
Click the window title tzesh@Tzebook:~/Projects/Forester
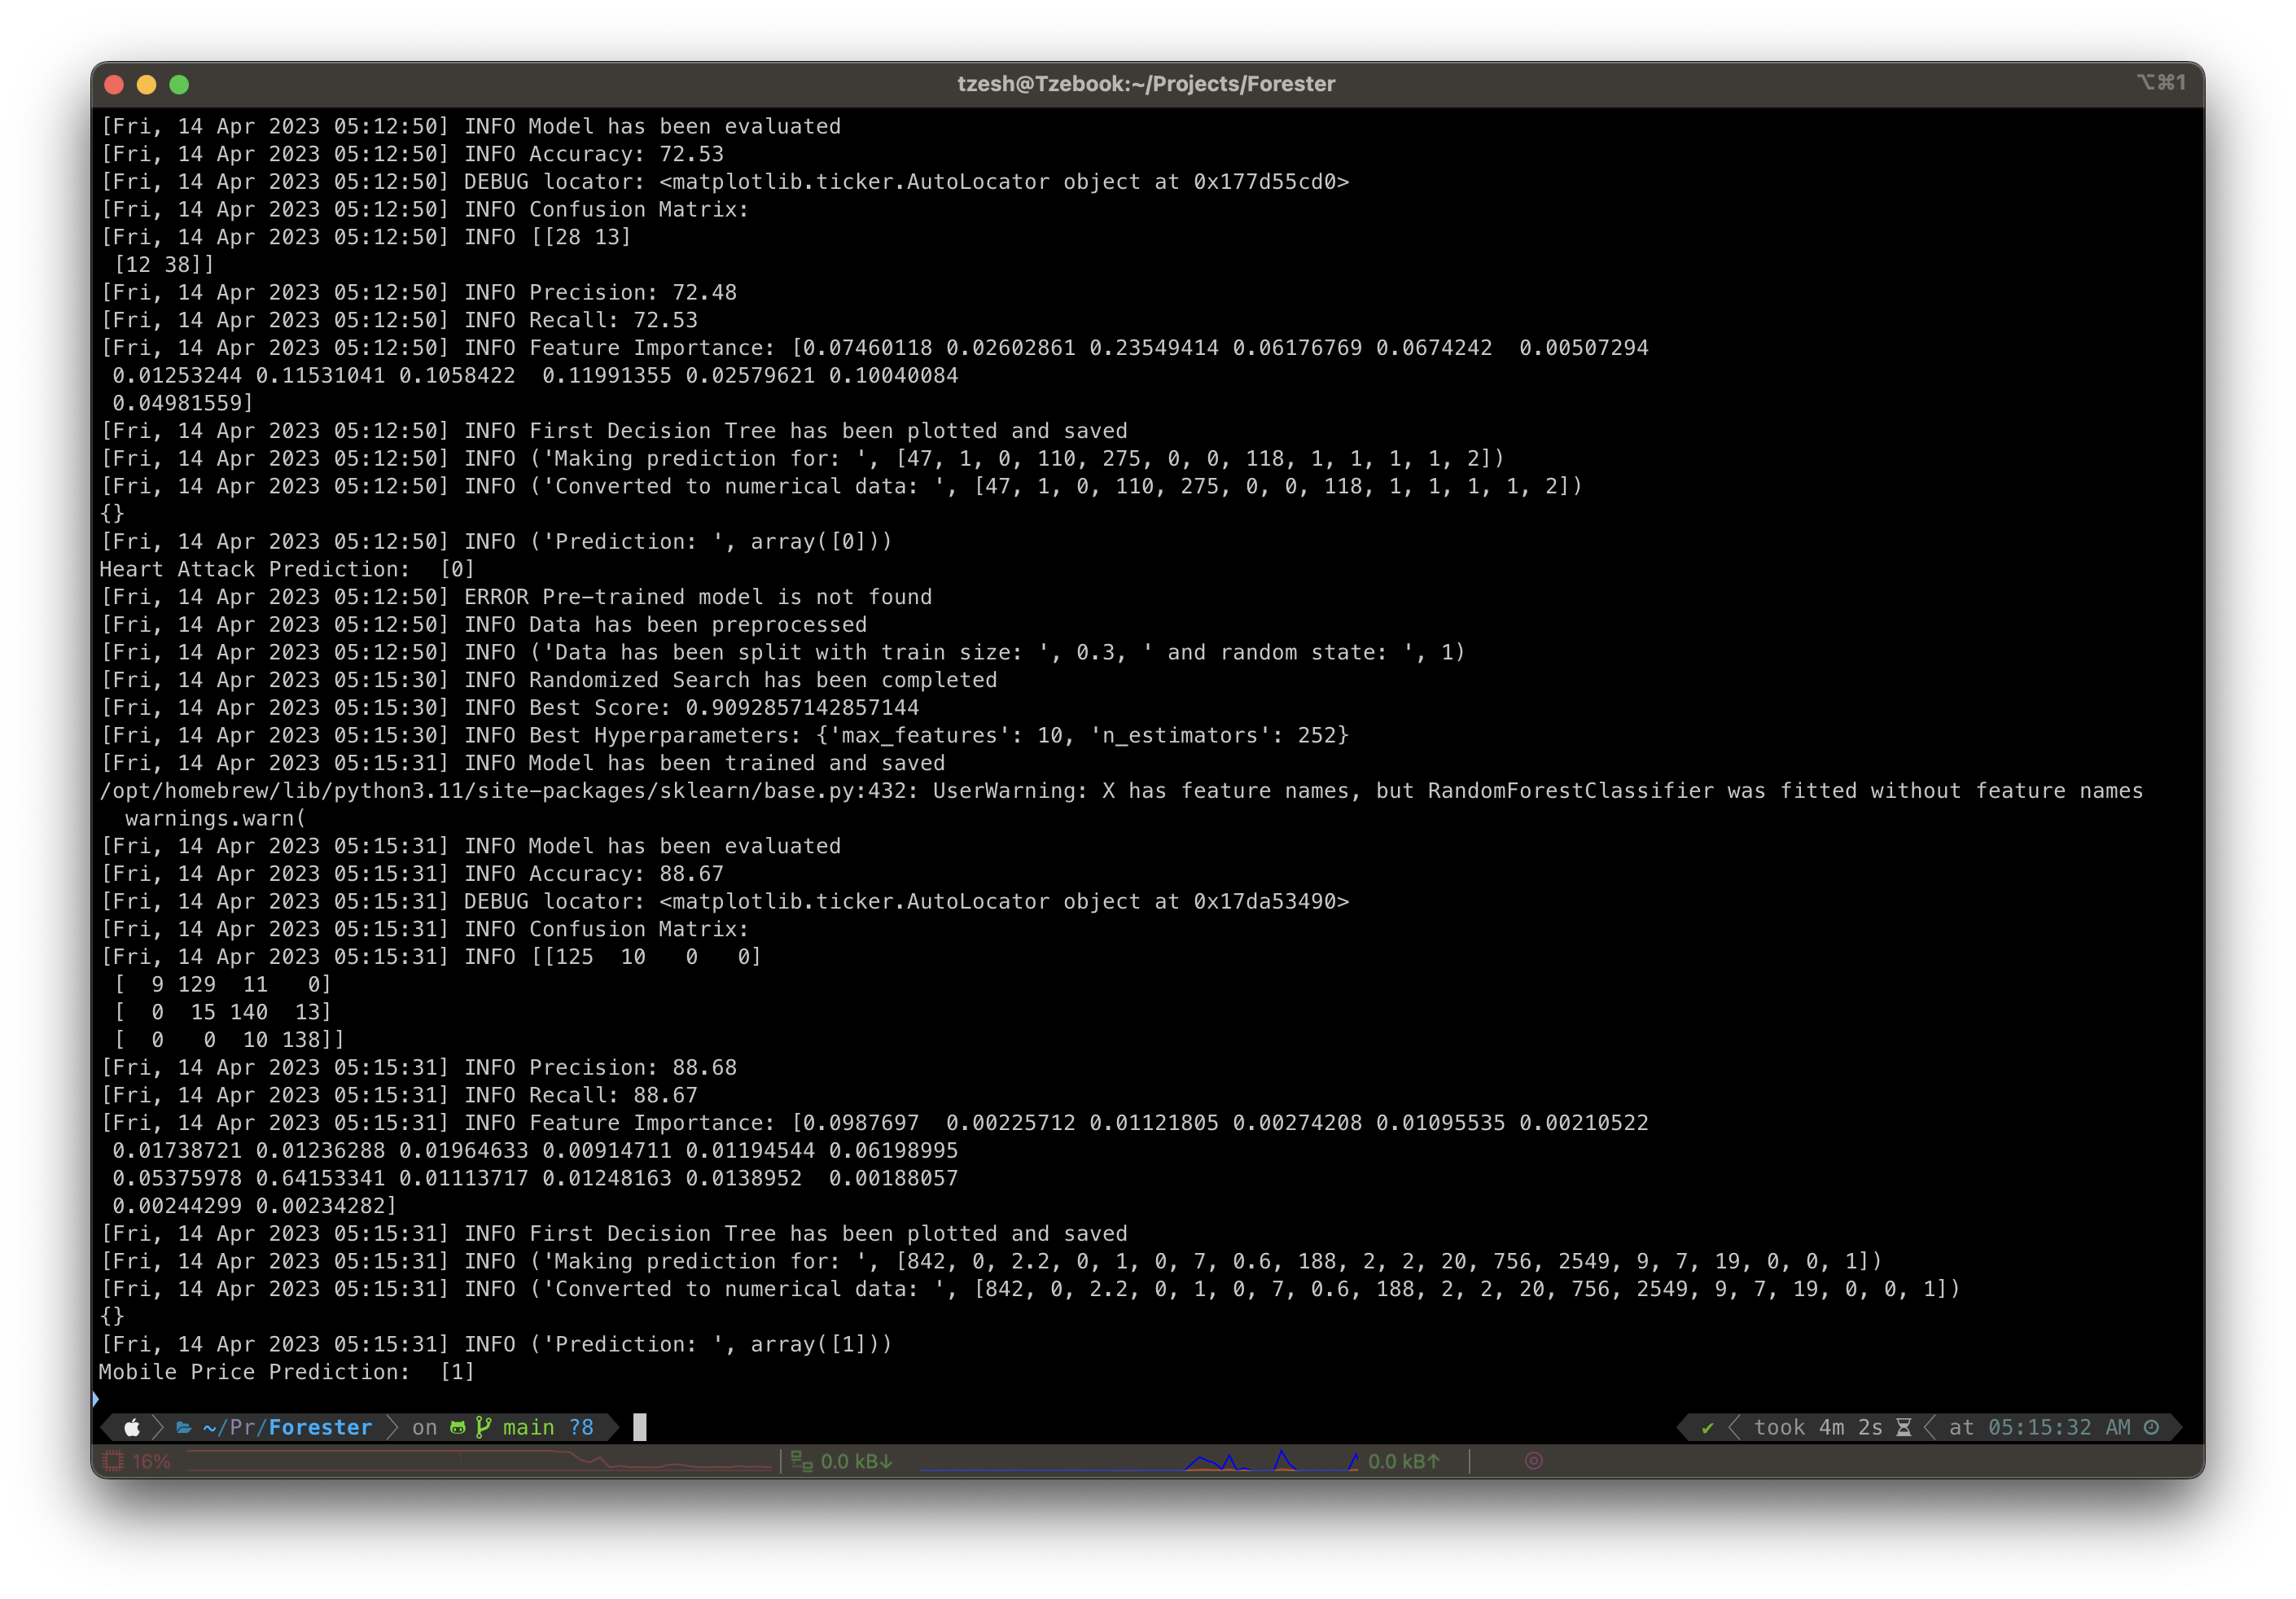[1146, 84]
